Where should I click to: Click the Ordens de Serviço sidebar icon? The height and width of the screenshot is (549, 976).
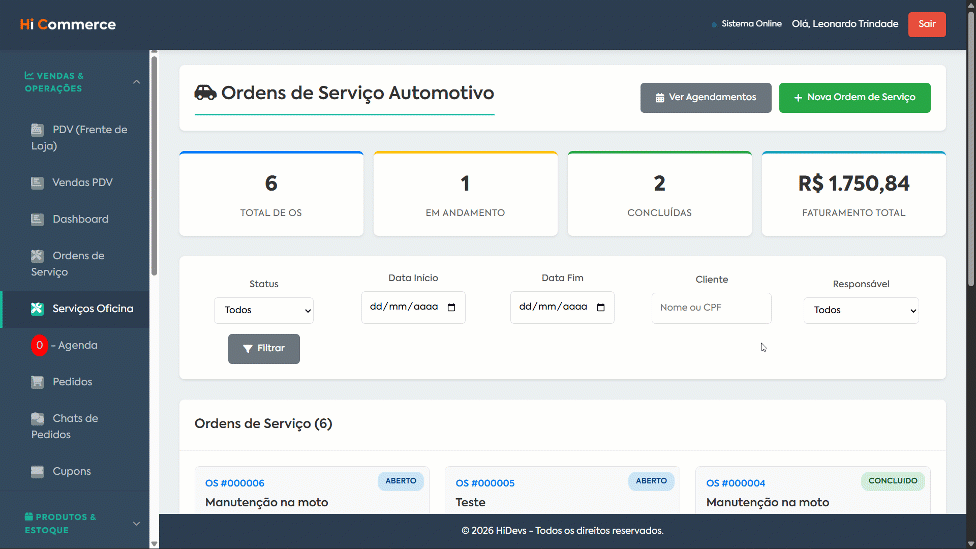[x=37, y=256]
